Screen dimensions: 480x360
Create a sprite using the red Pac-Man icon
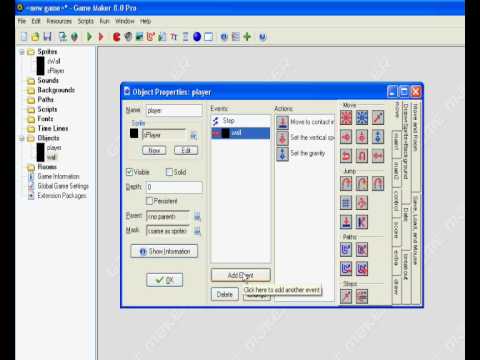coord(116,36)
